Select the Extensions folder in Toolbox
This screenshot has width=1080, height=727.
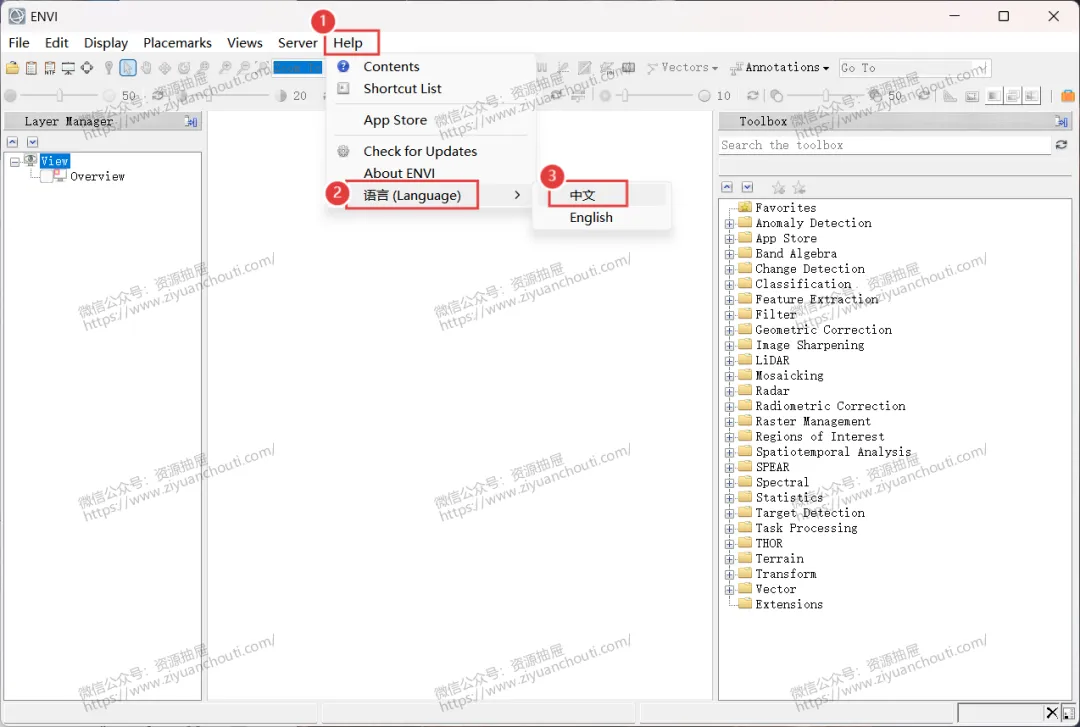point(789,604)
